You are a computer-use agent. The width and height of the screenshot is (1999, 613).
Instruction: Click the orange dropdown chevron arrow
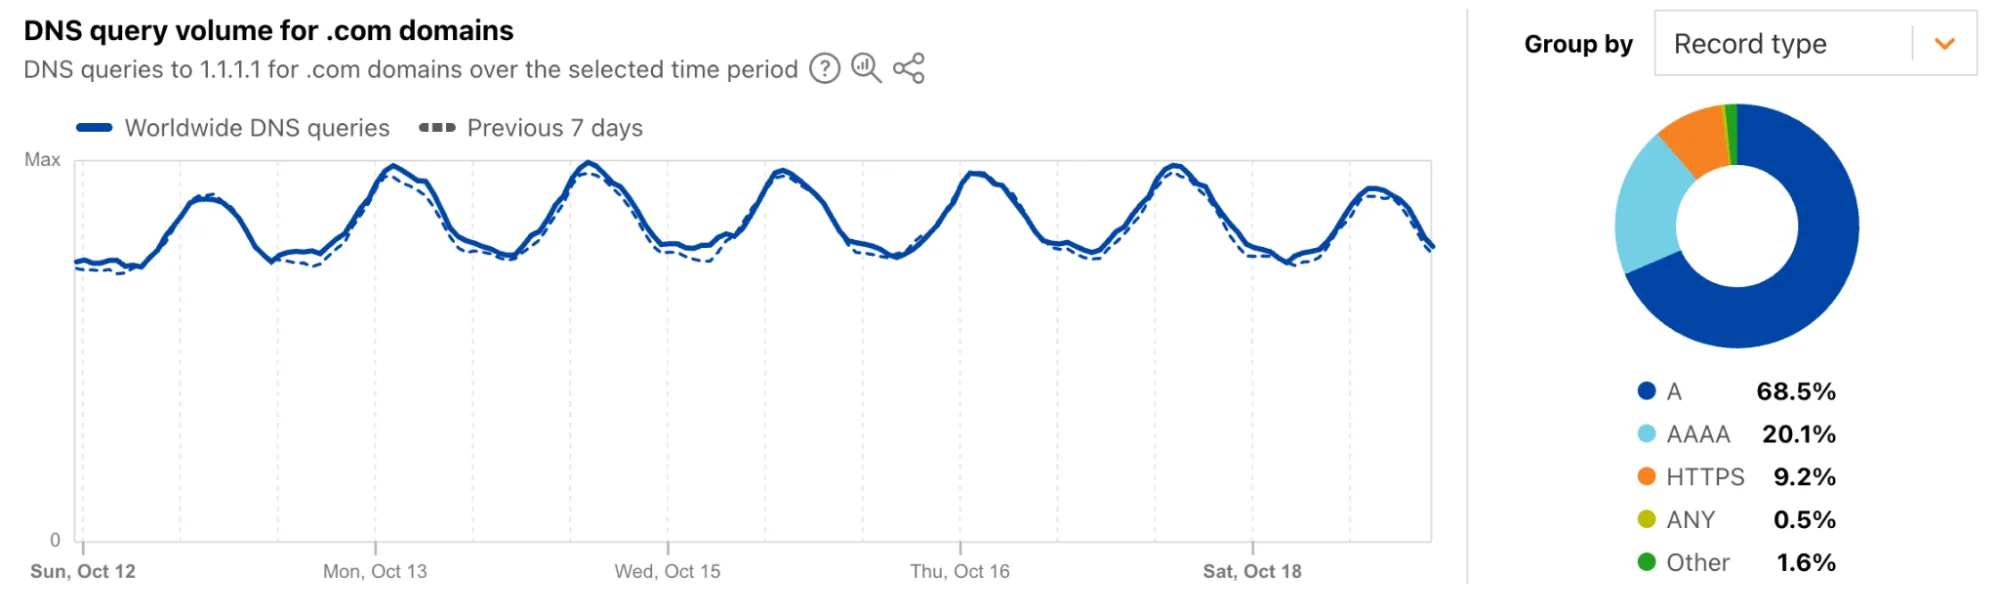pyautogui.click(x=1944, y=44)
